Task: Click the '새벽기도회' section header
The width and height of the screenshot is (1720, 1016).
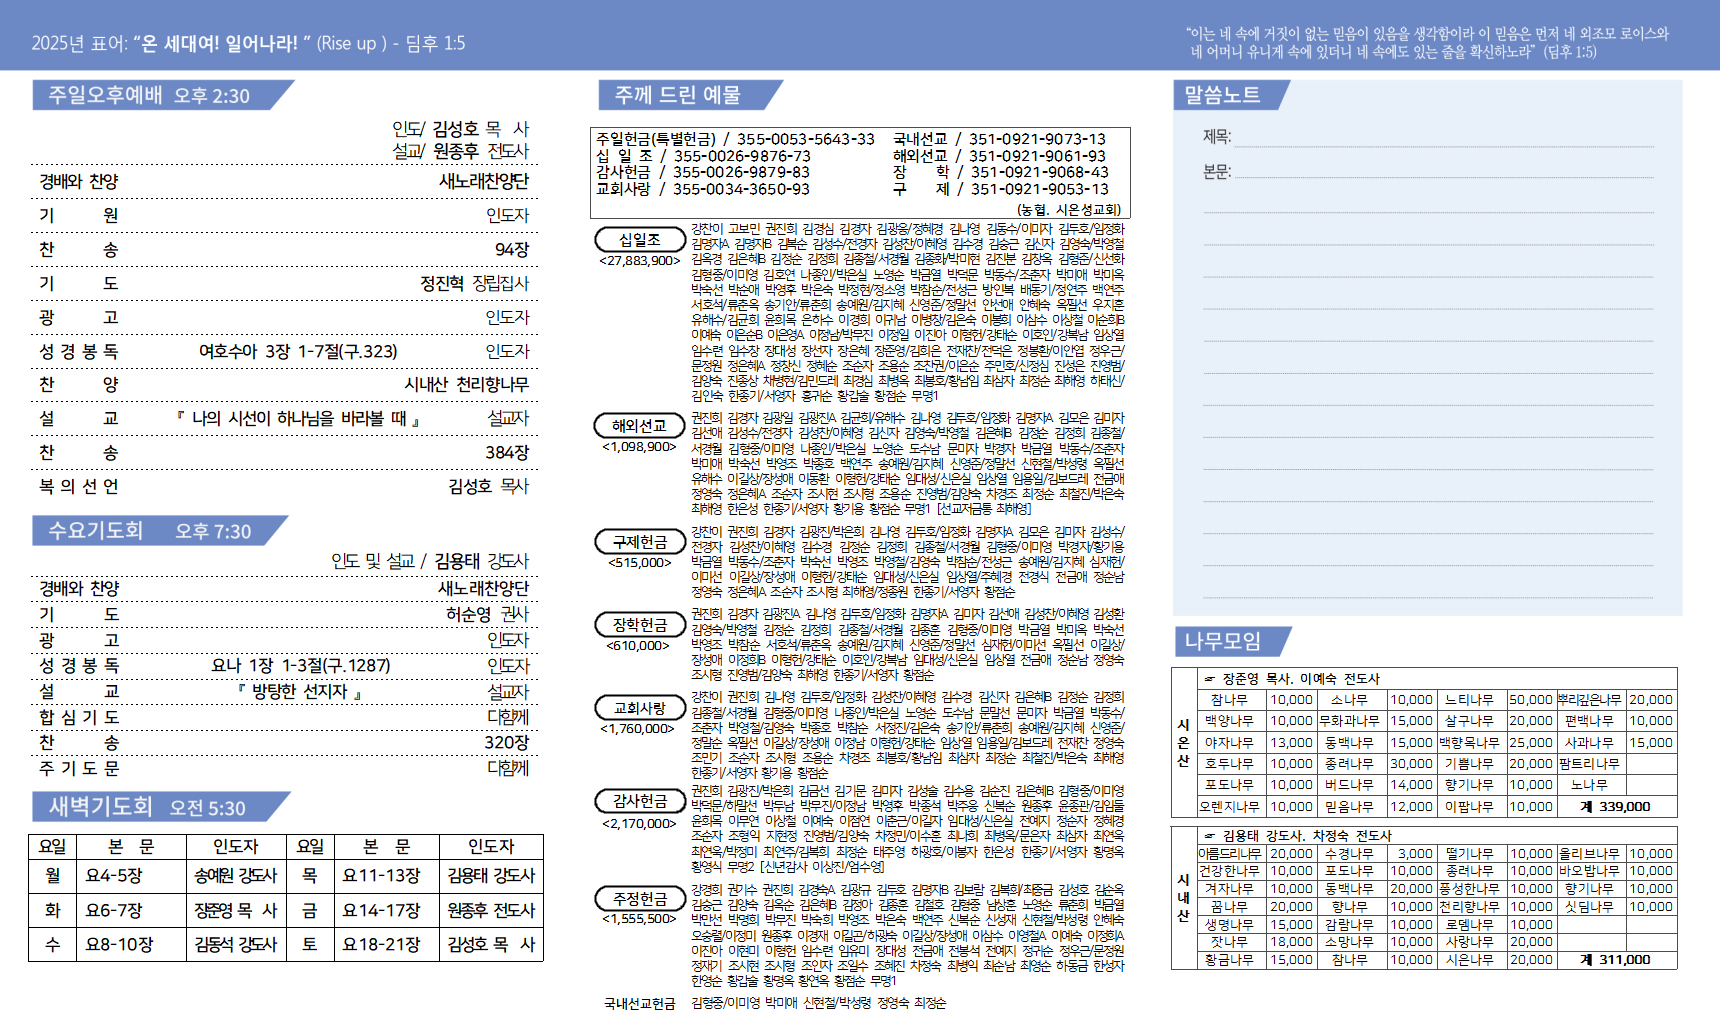Action: [160, 807]
